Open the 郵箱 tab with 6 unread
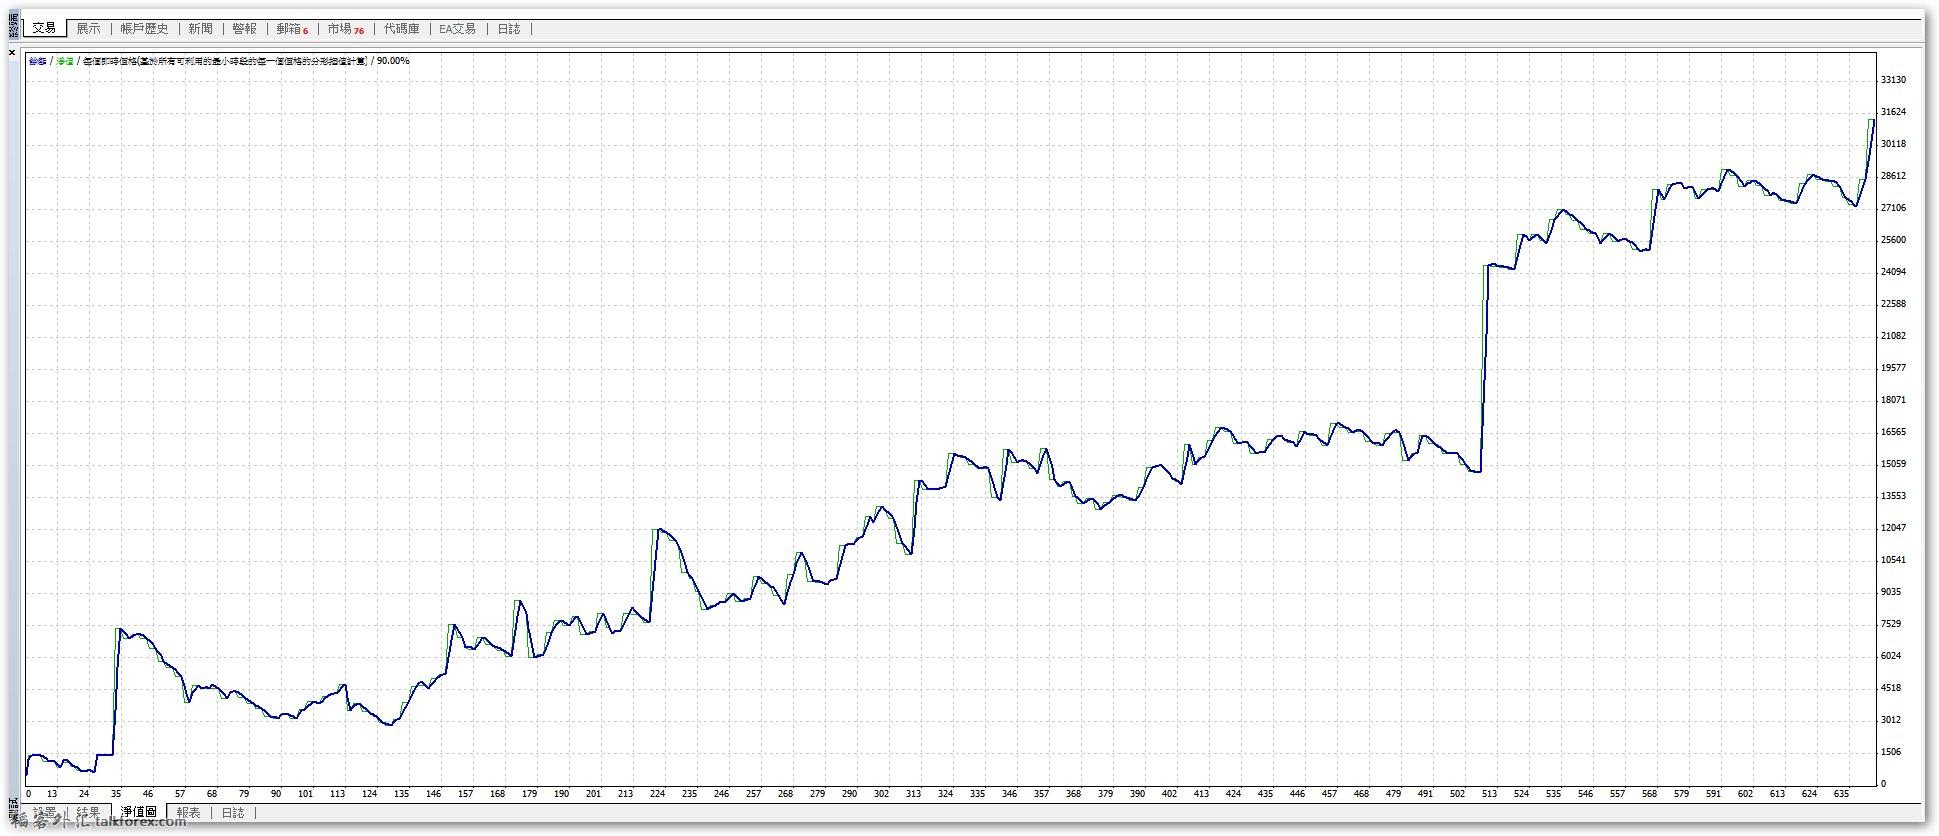The image size is (1939, 836). tap(292, 29)
